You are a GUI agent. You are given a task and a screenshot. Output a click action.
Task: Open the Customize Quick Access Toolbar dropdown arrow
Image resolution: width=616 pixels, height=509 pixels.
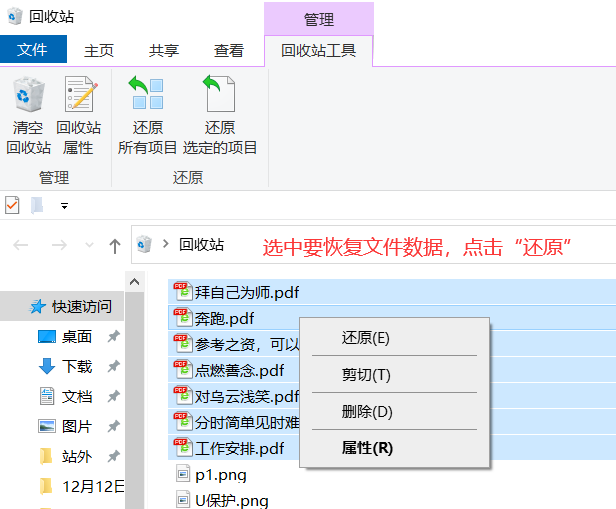[64, 205]
